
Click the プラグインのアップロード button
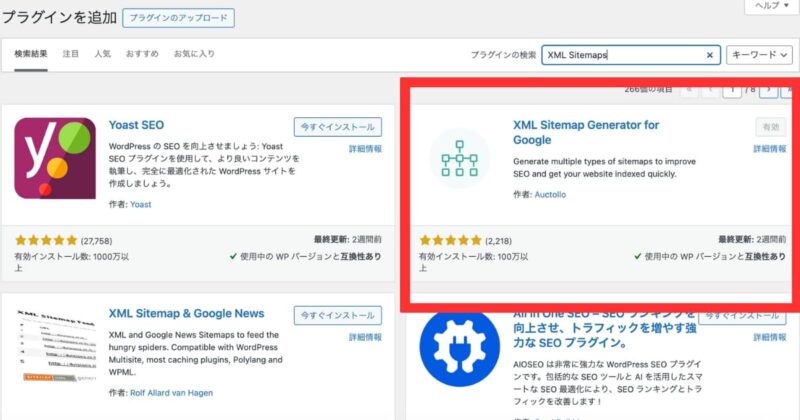(179, 18)
